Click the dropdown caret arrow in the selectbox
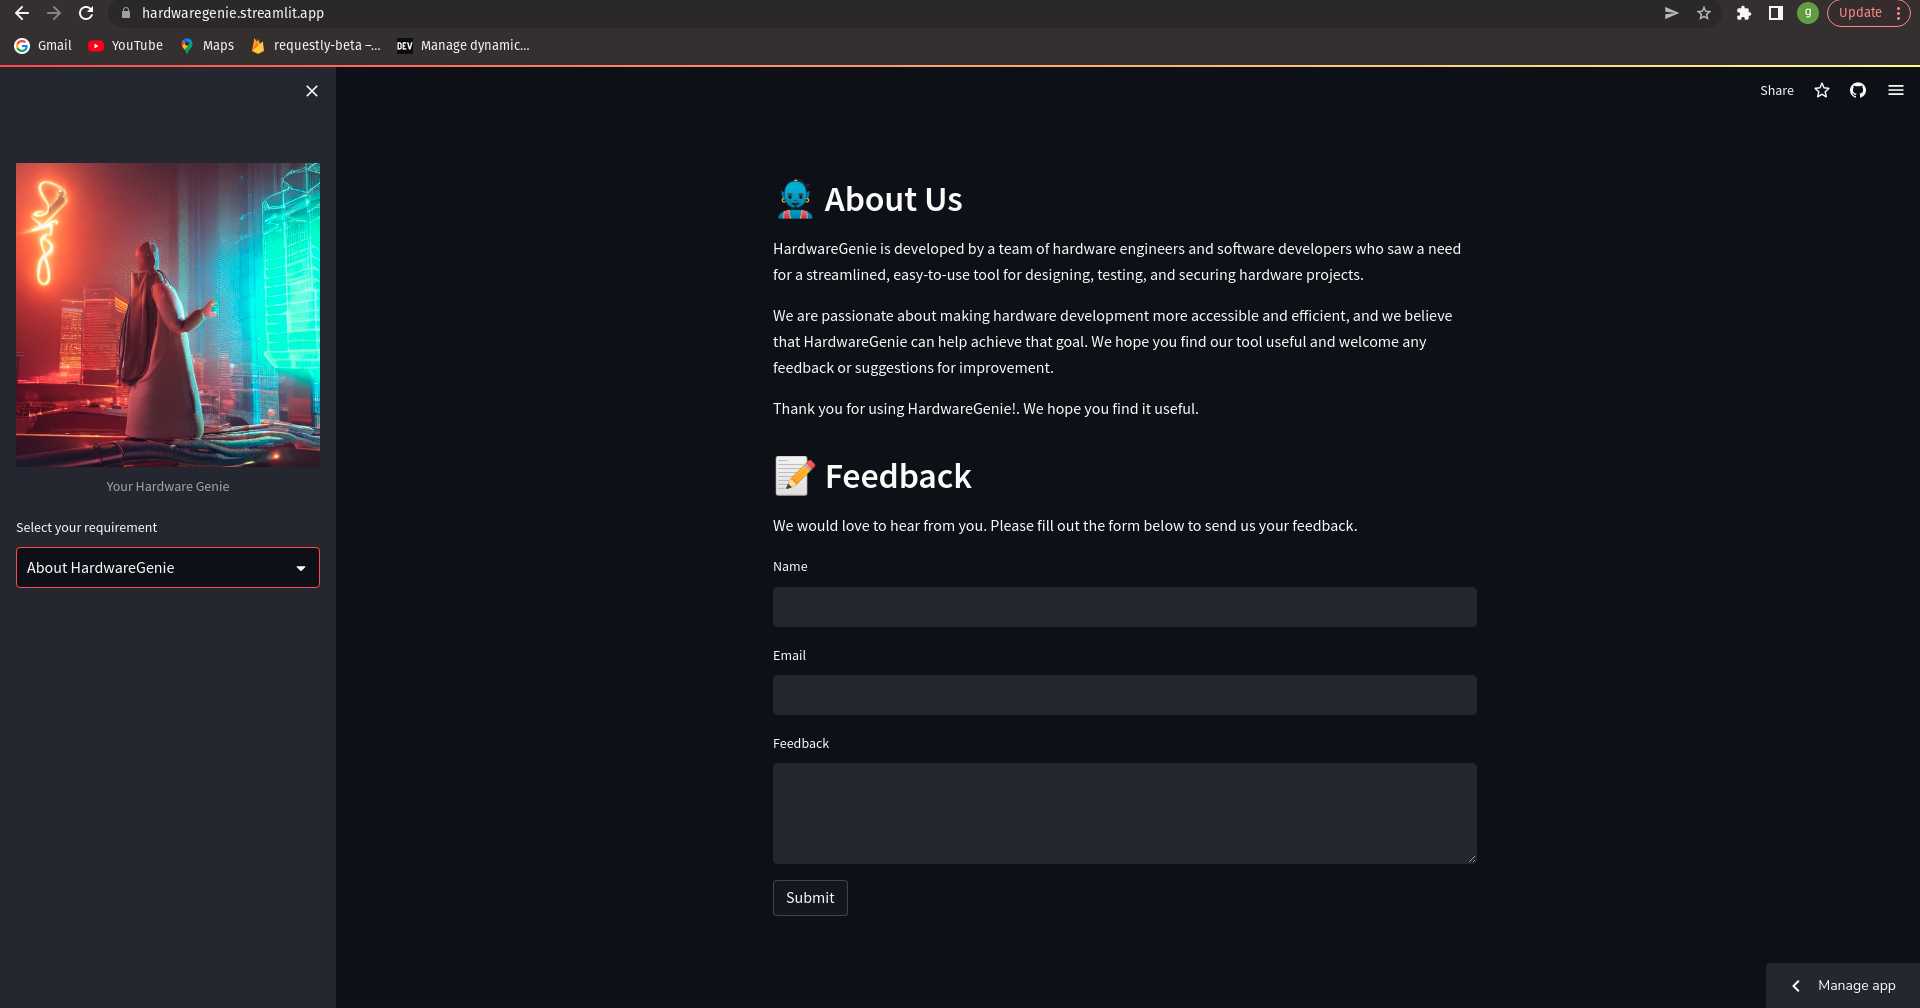1920x1008 pixels. coord(301,568)
